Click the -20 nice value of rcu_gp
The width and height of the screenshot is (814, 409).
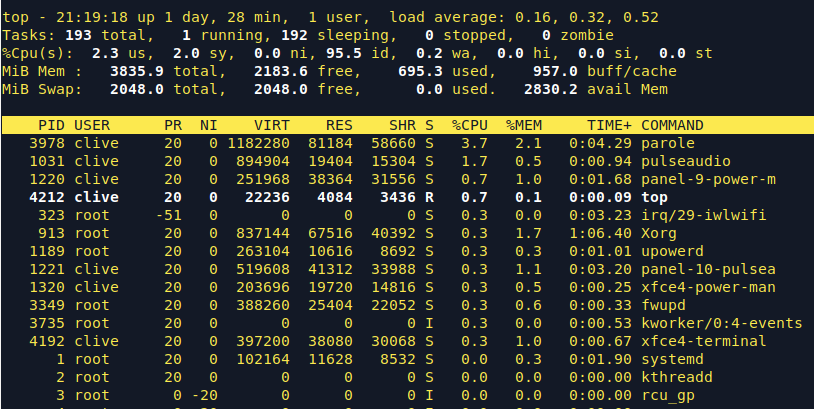pos(204,396)
